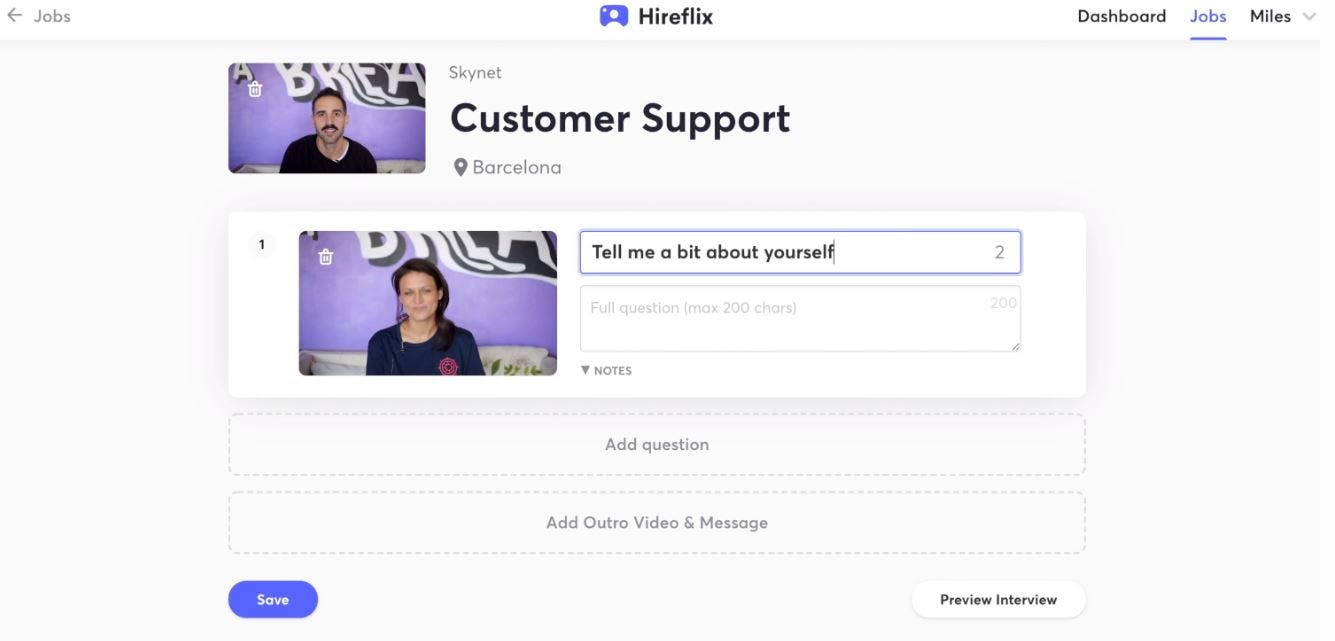
Task: Click the question number 1 badge
Action: tap(262, 244)
